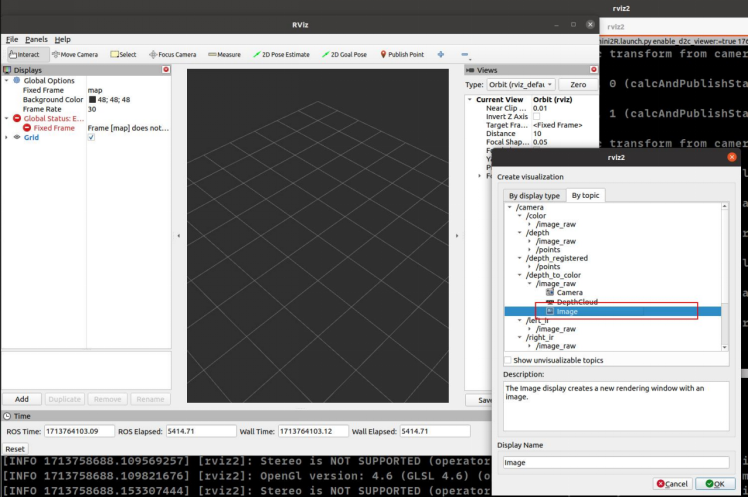
Task: Click the Background Color swatch
Action: [x=92, y=100]
